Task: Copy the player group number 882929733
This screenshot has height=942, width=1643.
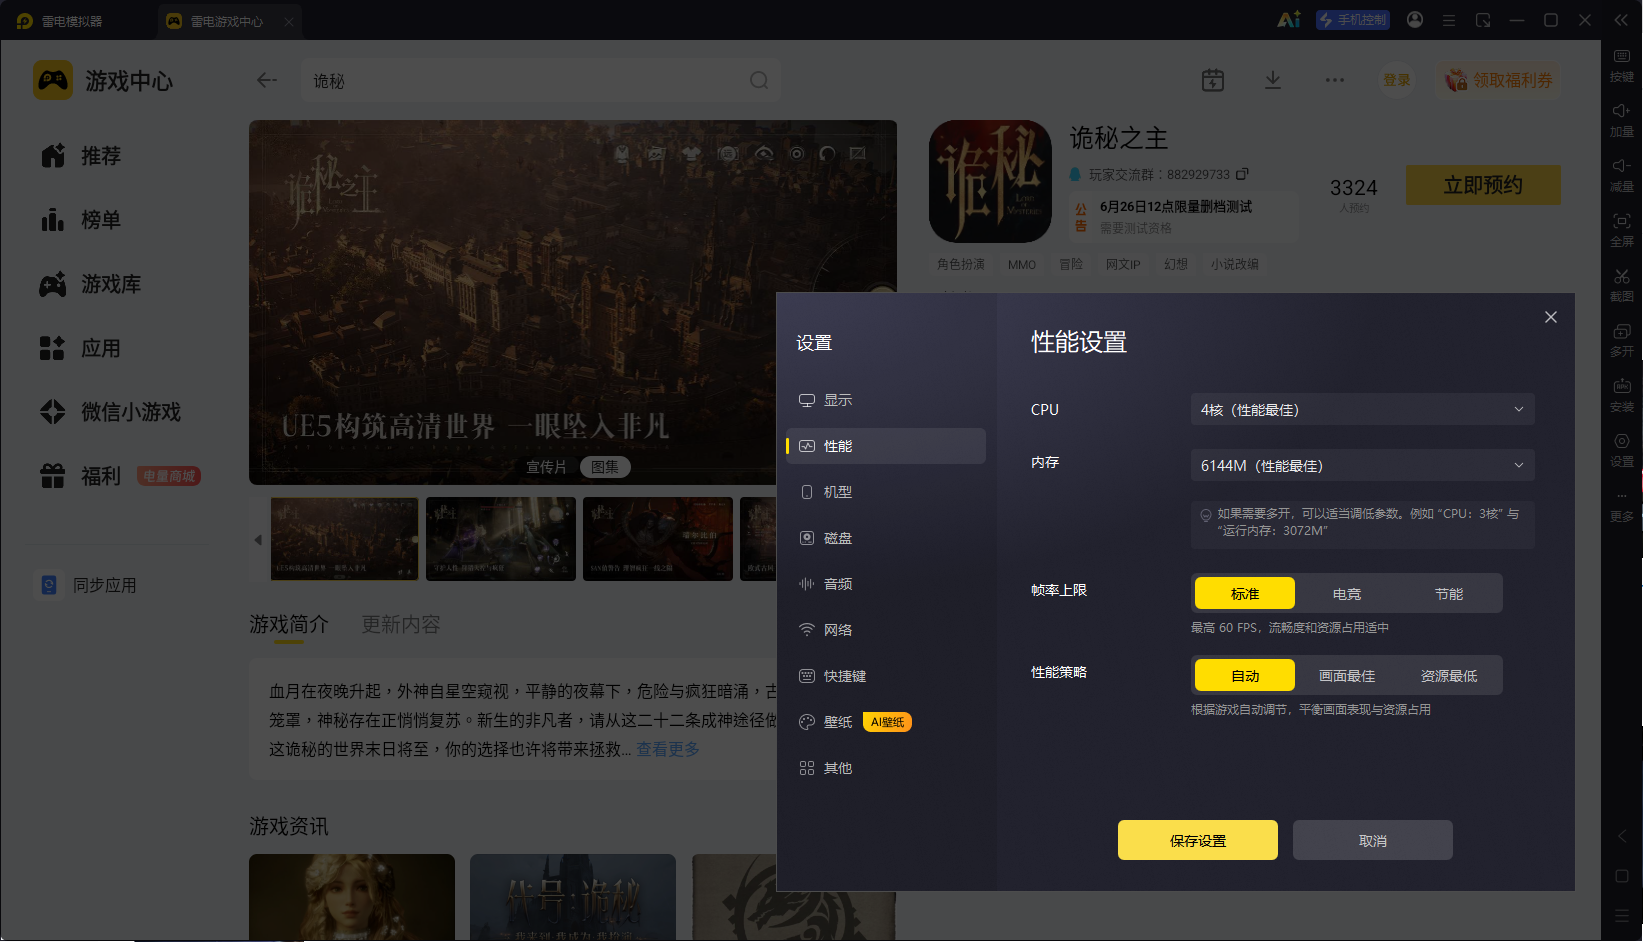Action: pos(1242,174)
